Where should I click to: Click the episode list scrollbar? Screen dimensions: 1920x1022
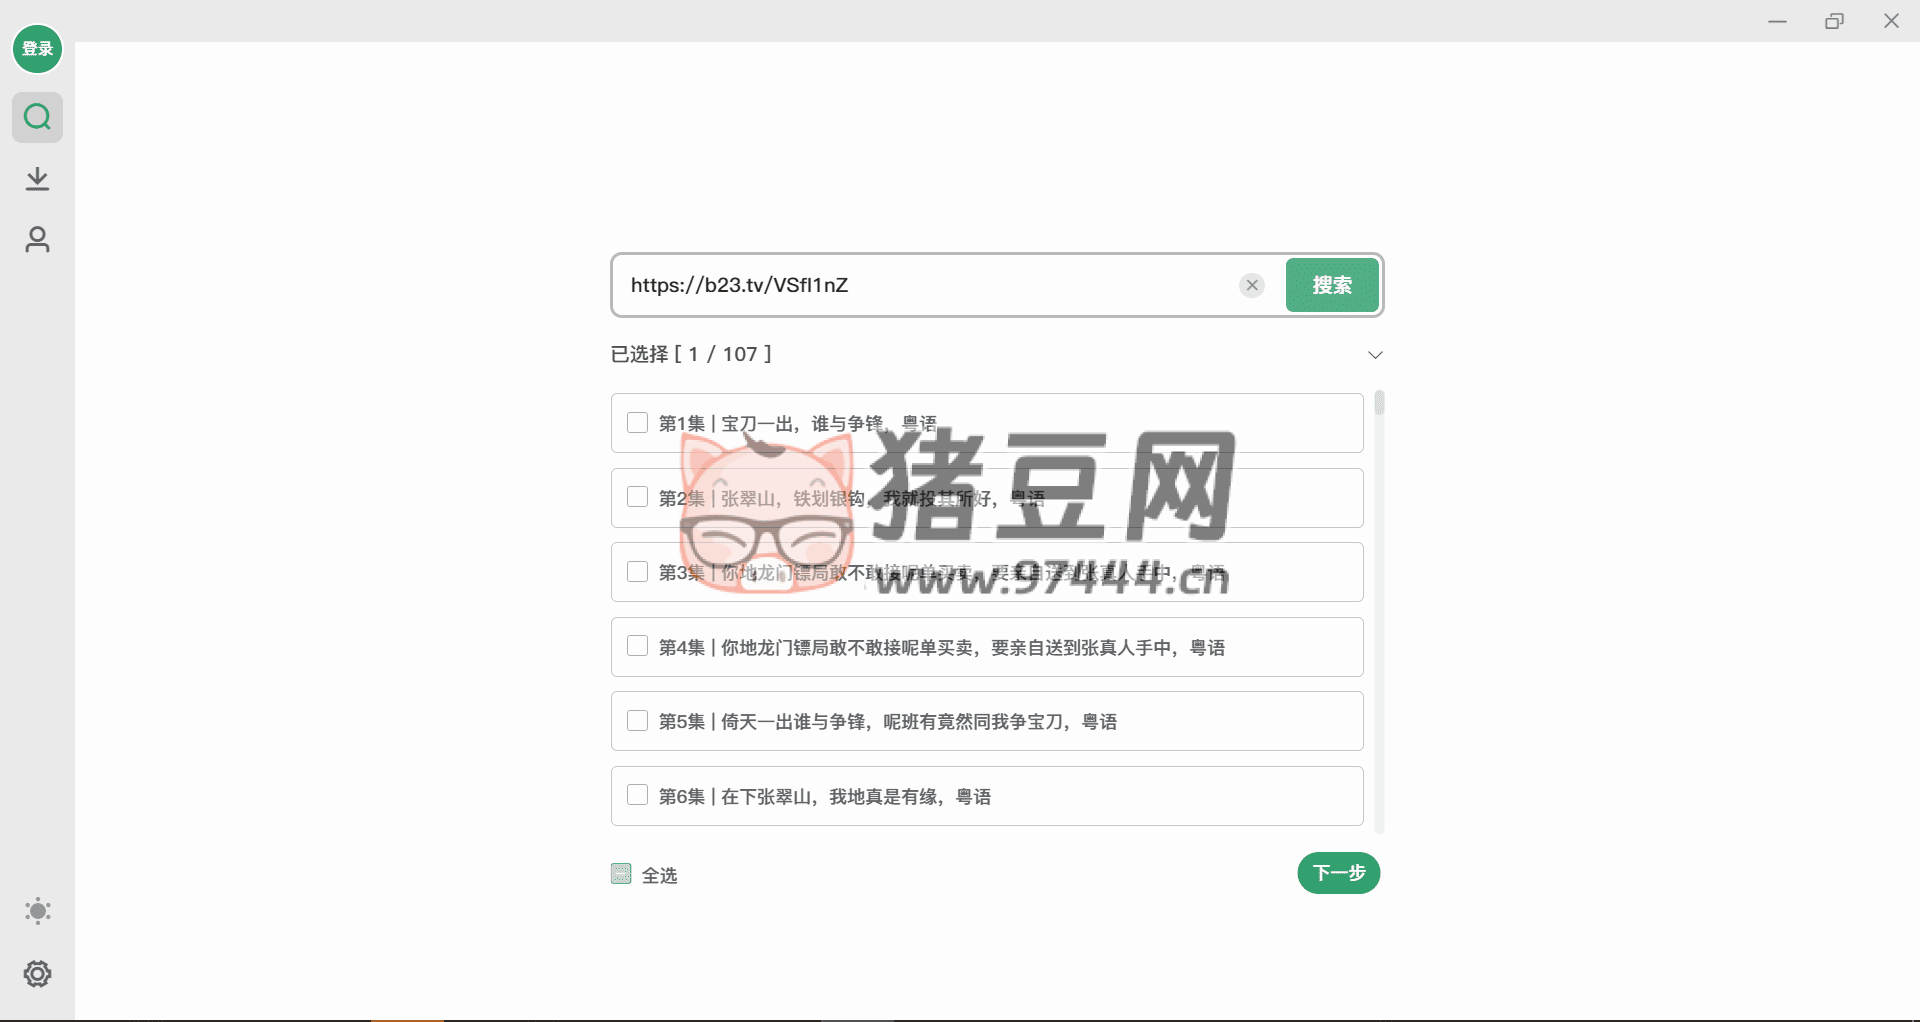click(x=1379, y=404)
